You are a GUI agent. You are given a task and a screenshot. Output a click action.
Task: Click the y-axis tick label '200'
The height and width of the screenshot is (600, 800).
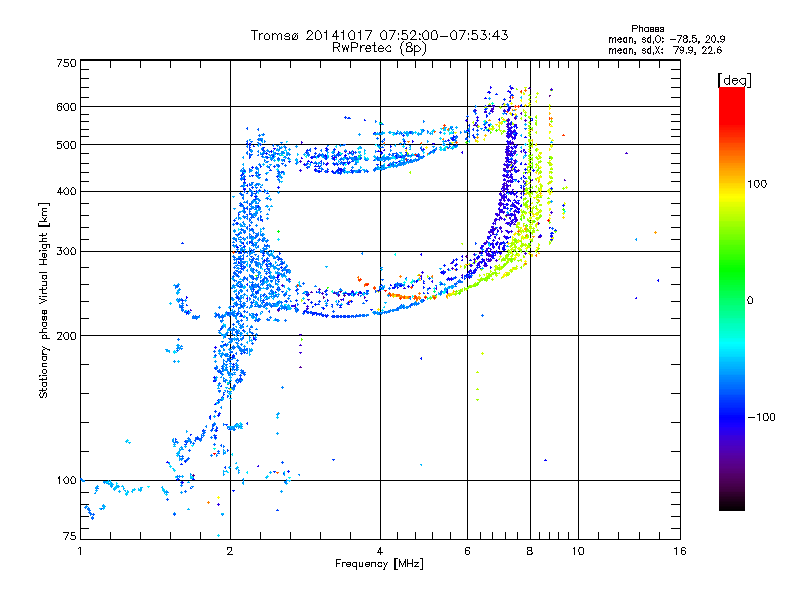pyautogui.click(x=67, y=336)
